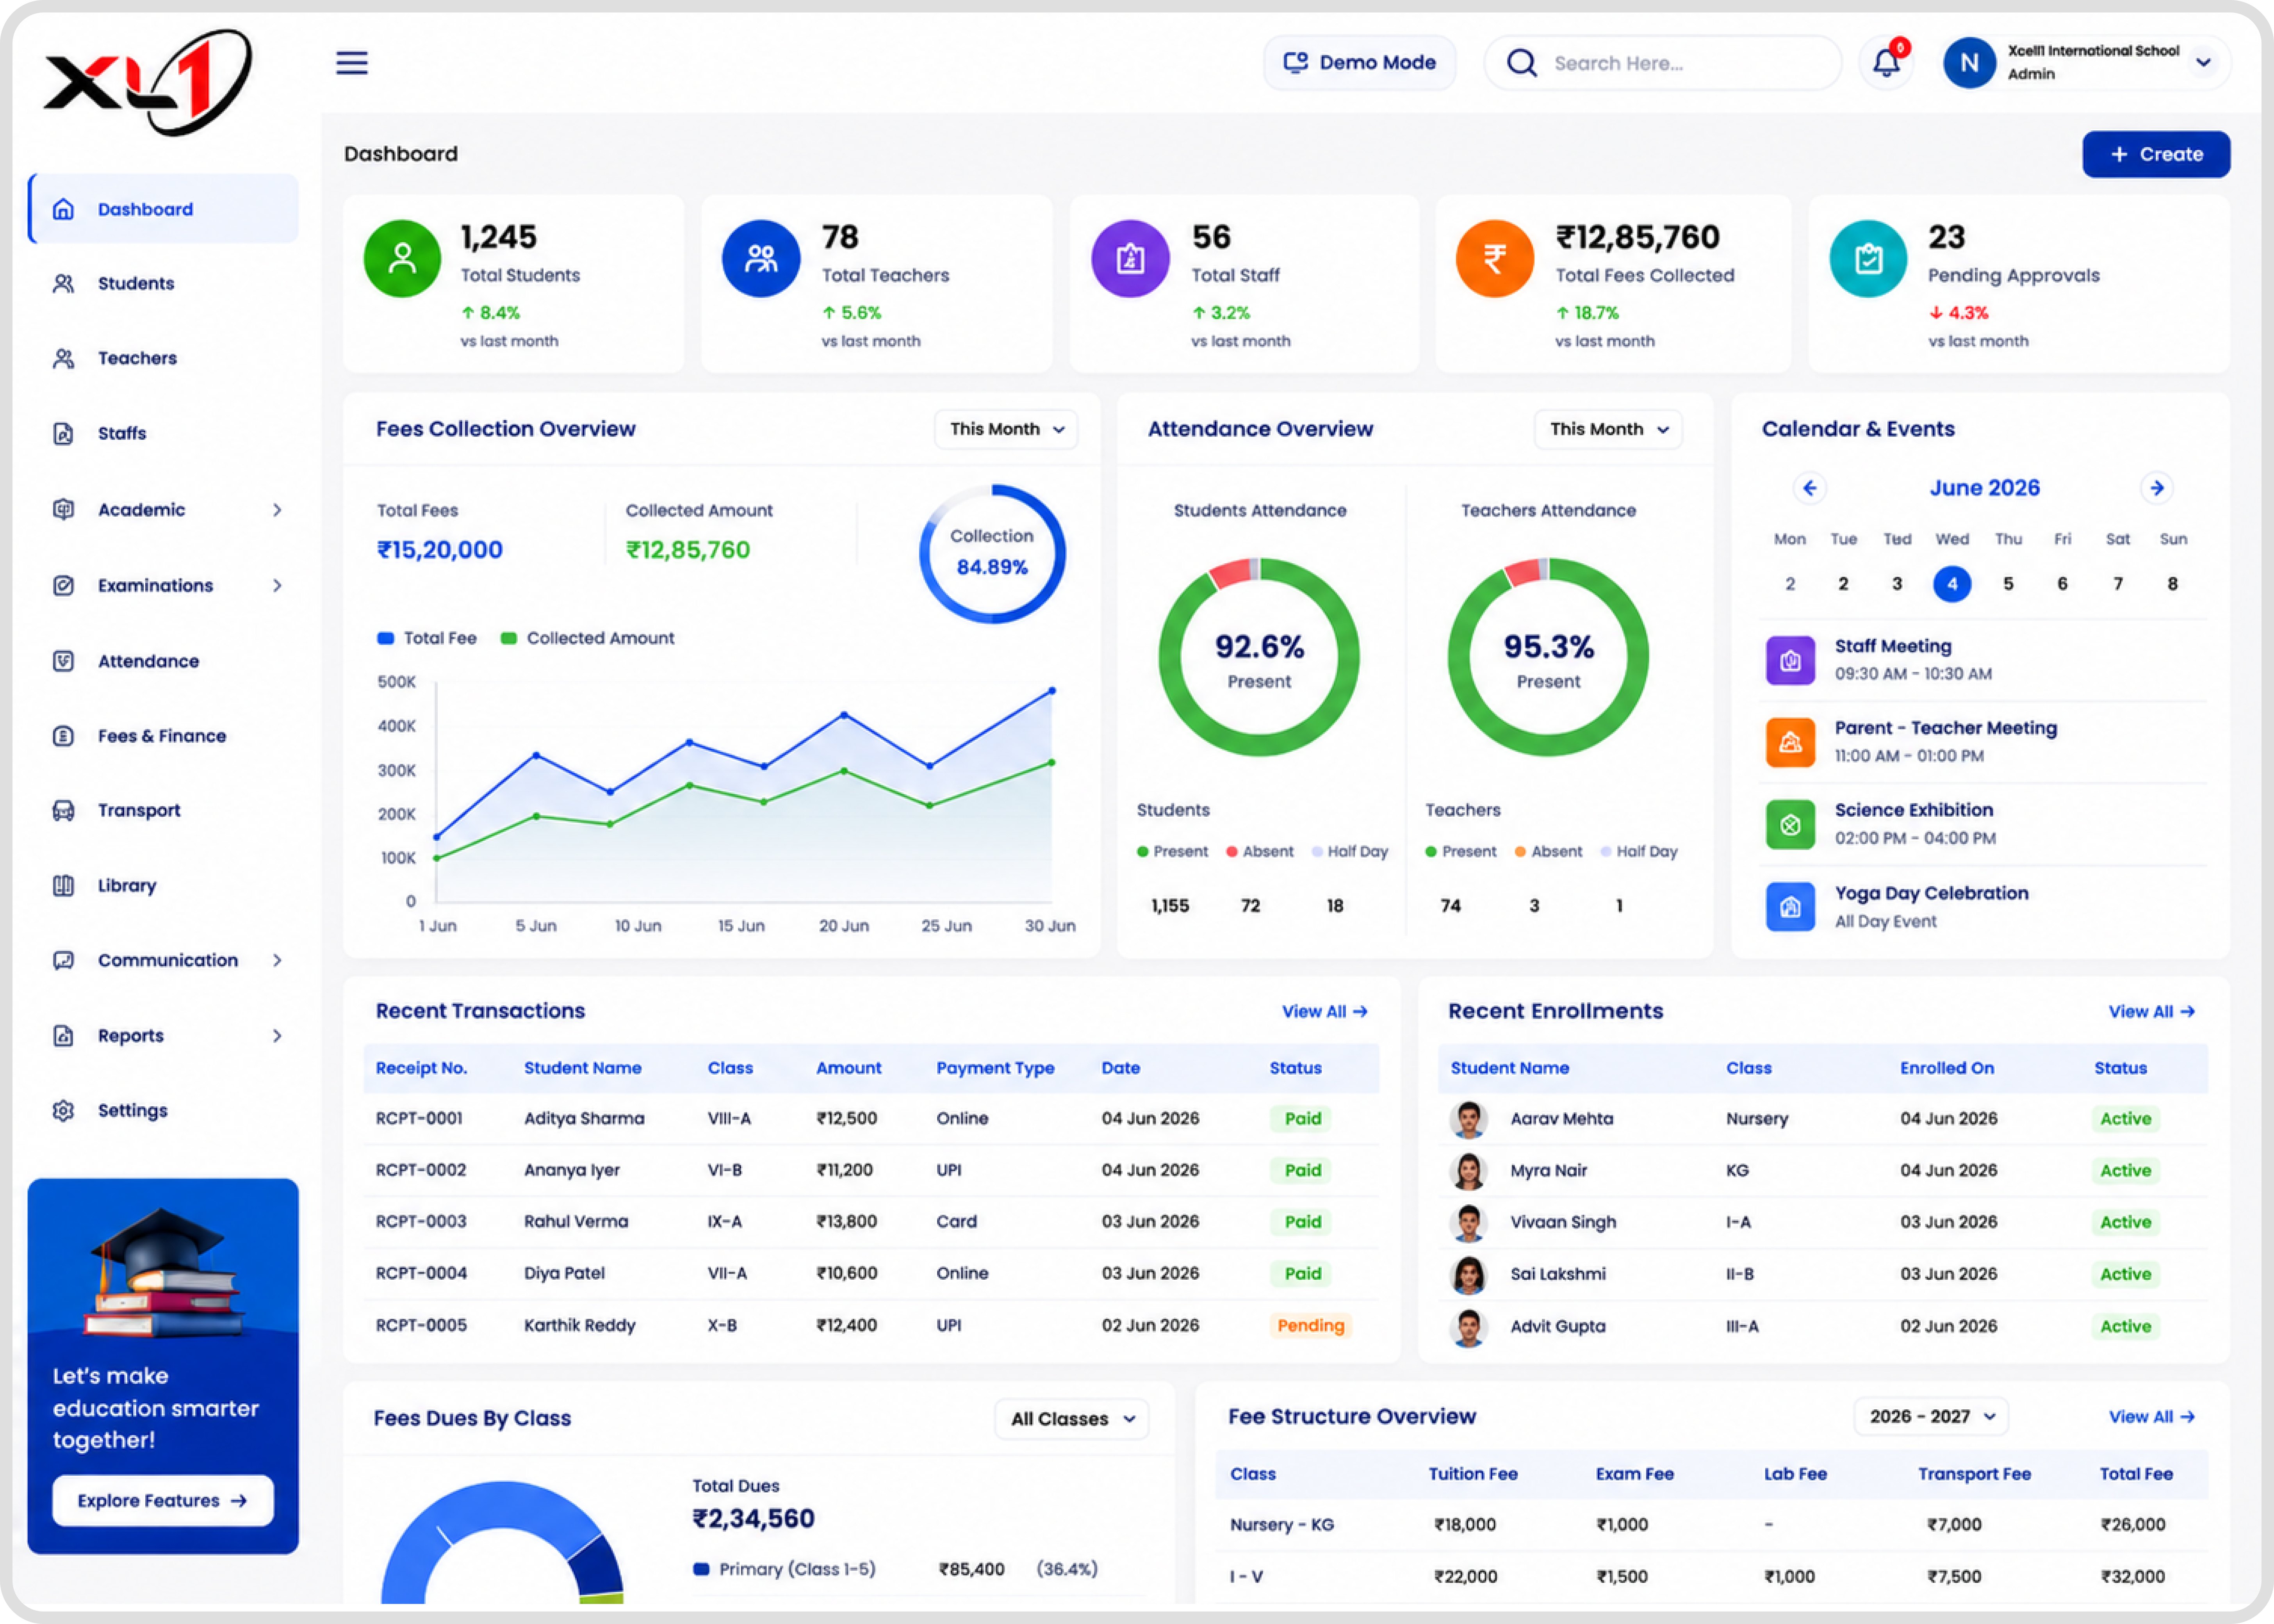
Task: Open the All Classes dropdown
Action: pos(1072,1419)
